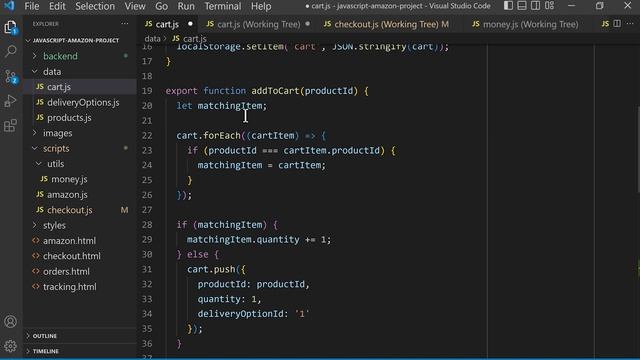The height and width of the screenshot is (360, 640).
Task: Open money.js in the explorer tree
Action: 80,179
